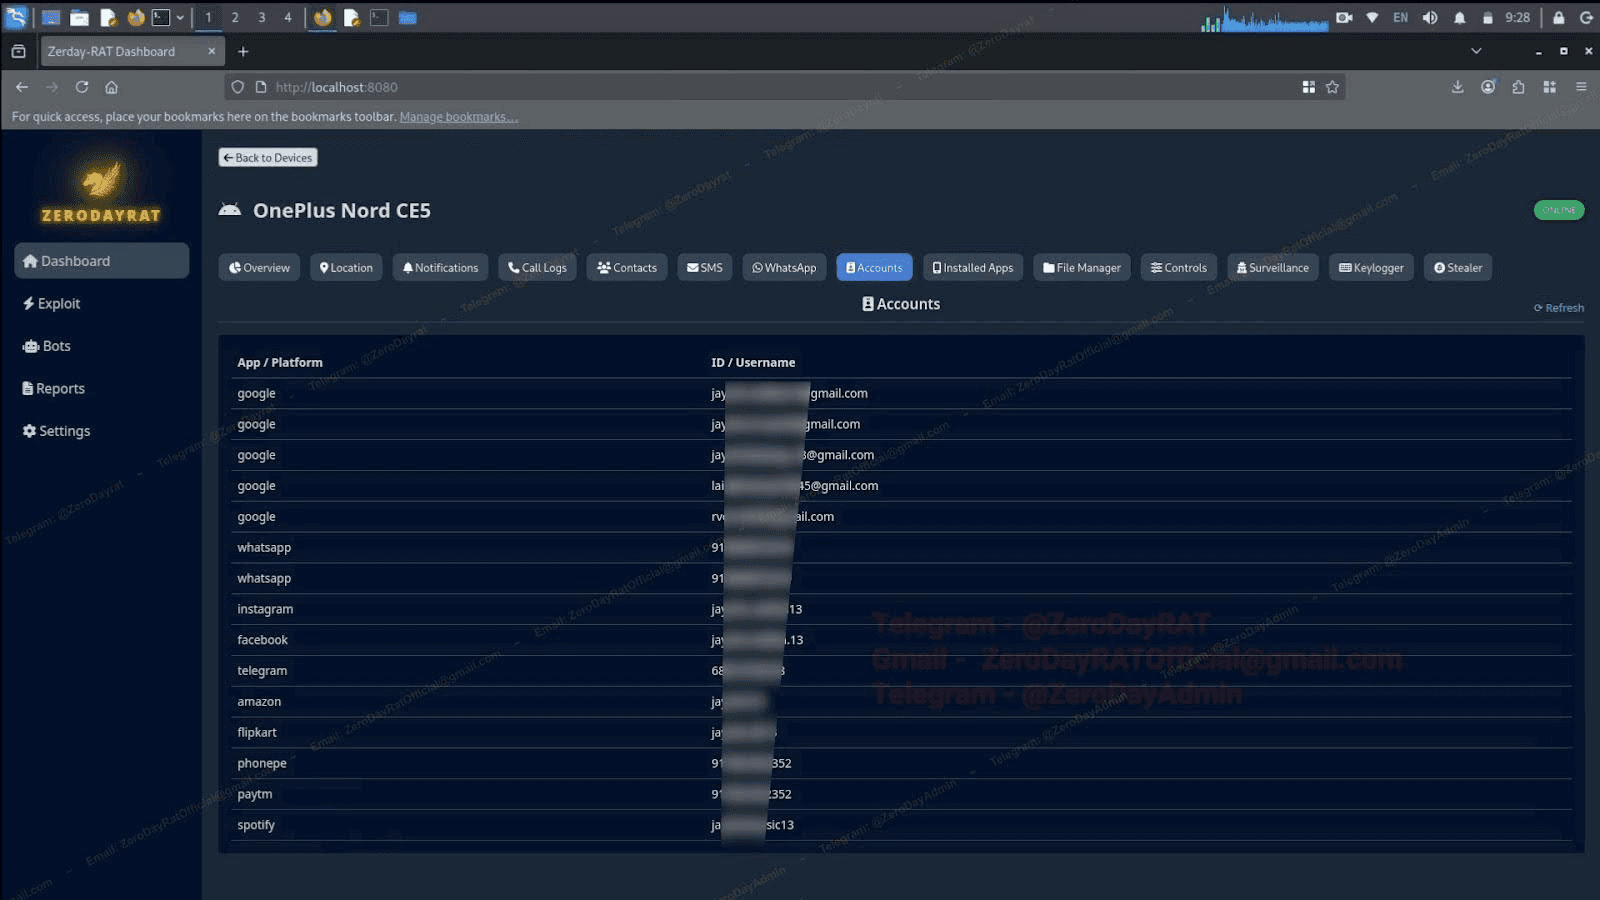1600x900 pixels.
Task: Select the Zerday-RAT Dashboard browser tab
Action: [x=131, y=51]
